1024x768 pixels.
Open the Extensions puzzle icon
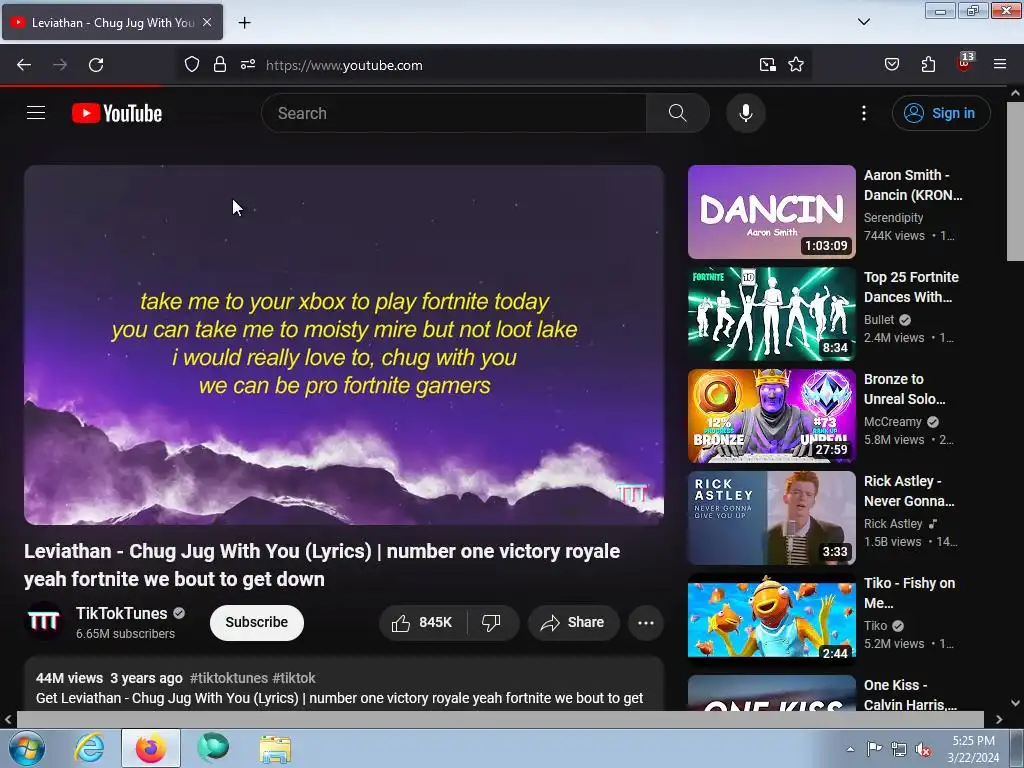point(928,65)
